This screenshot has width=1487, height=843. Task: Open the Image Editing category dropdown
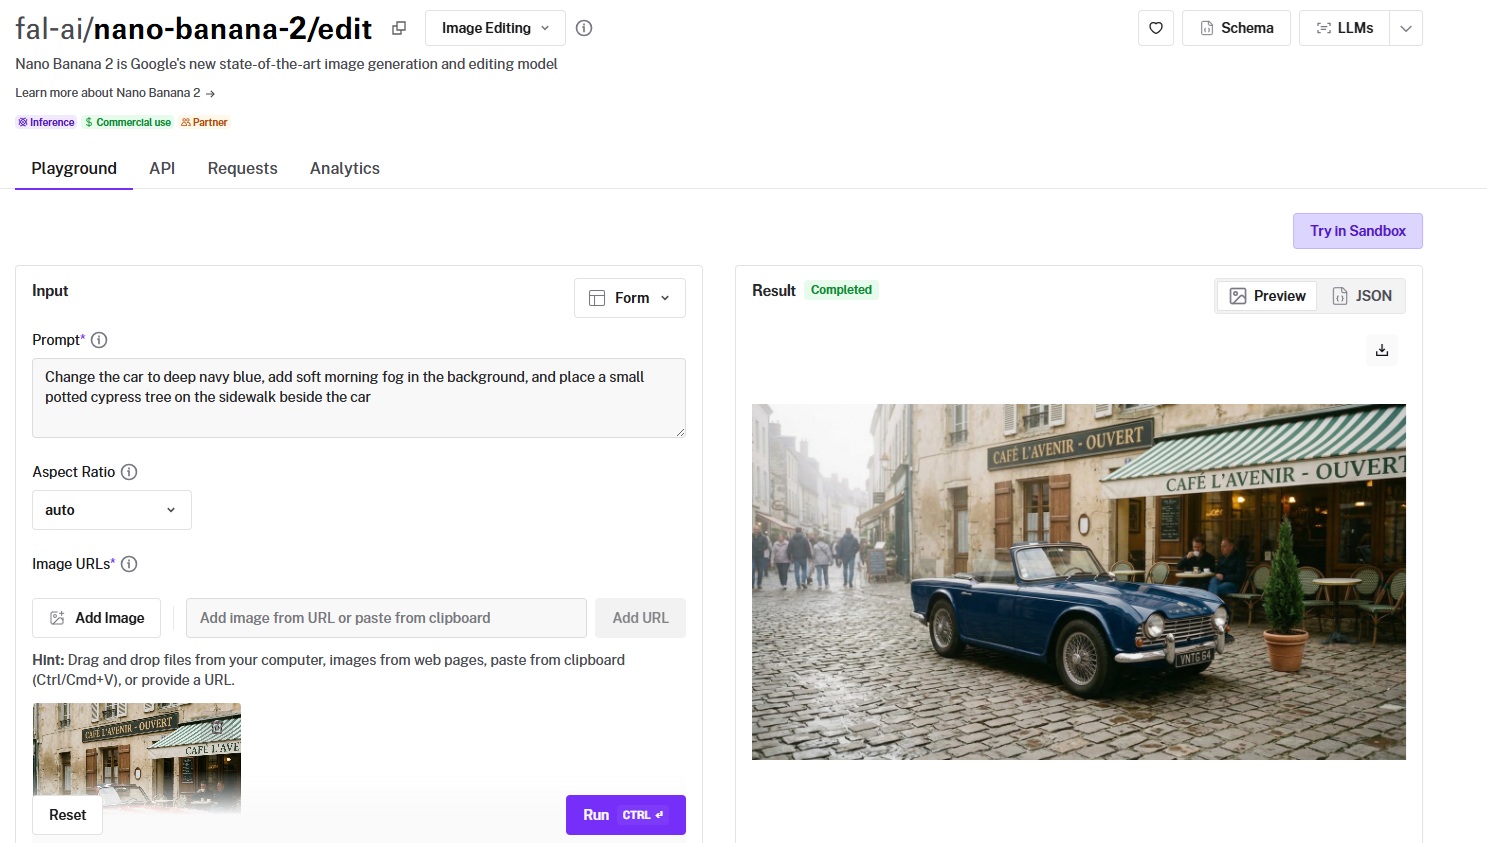pyautogui.click(x=495, y=28)
